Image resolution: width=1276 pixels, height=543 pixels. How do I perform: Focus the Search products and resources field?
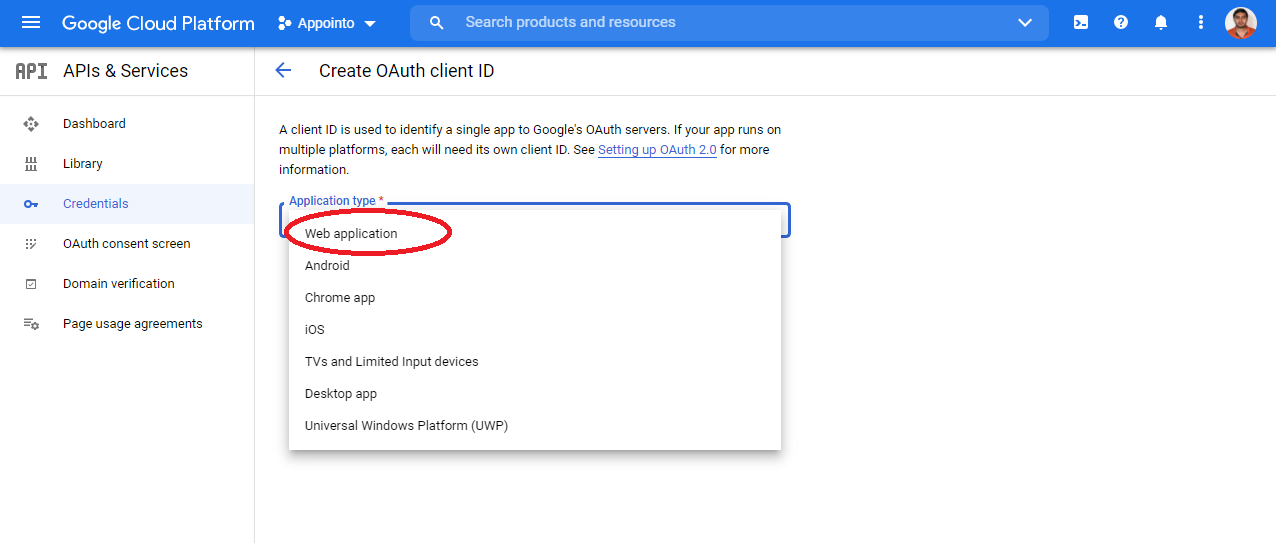(730, 22)
